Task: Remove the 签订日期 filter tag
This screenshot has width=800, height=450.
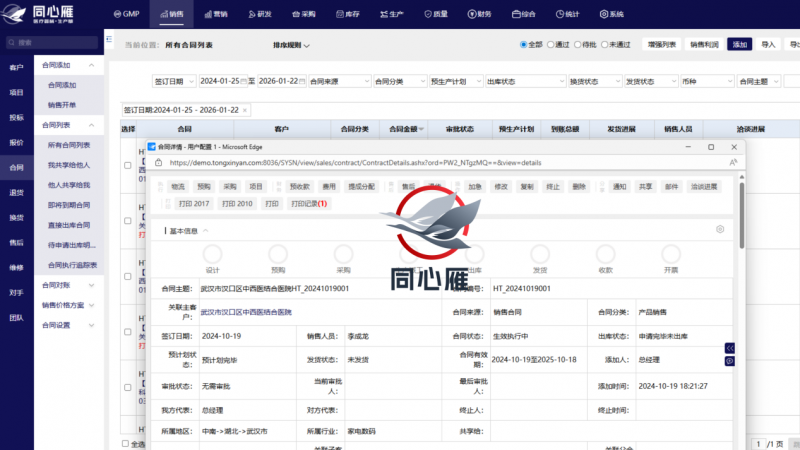Action: tap(245, 110)
